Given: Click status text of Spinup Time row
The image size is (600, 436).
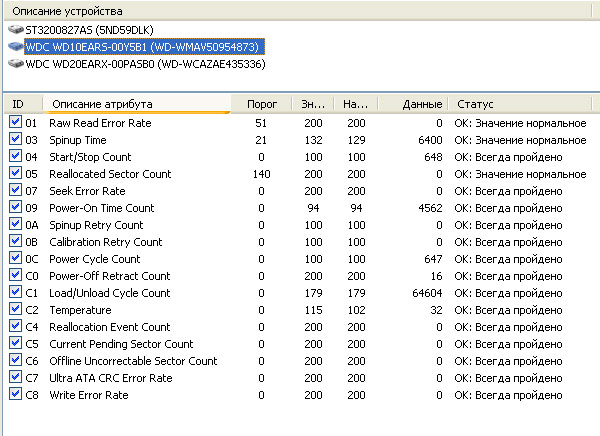Looking at the screenshot, I should (x=520, y=140).
